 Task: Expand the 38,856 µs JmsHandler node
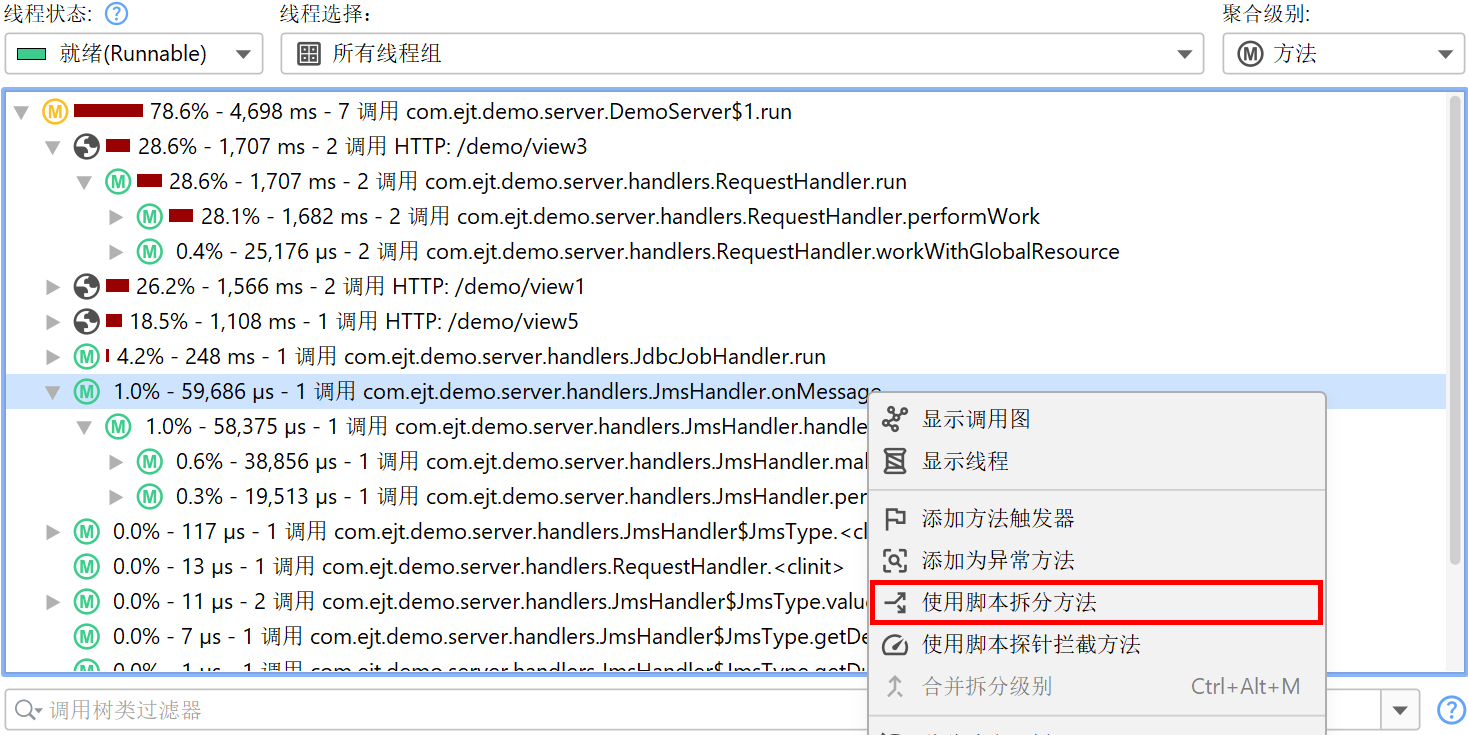[x=116, y=461]
